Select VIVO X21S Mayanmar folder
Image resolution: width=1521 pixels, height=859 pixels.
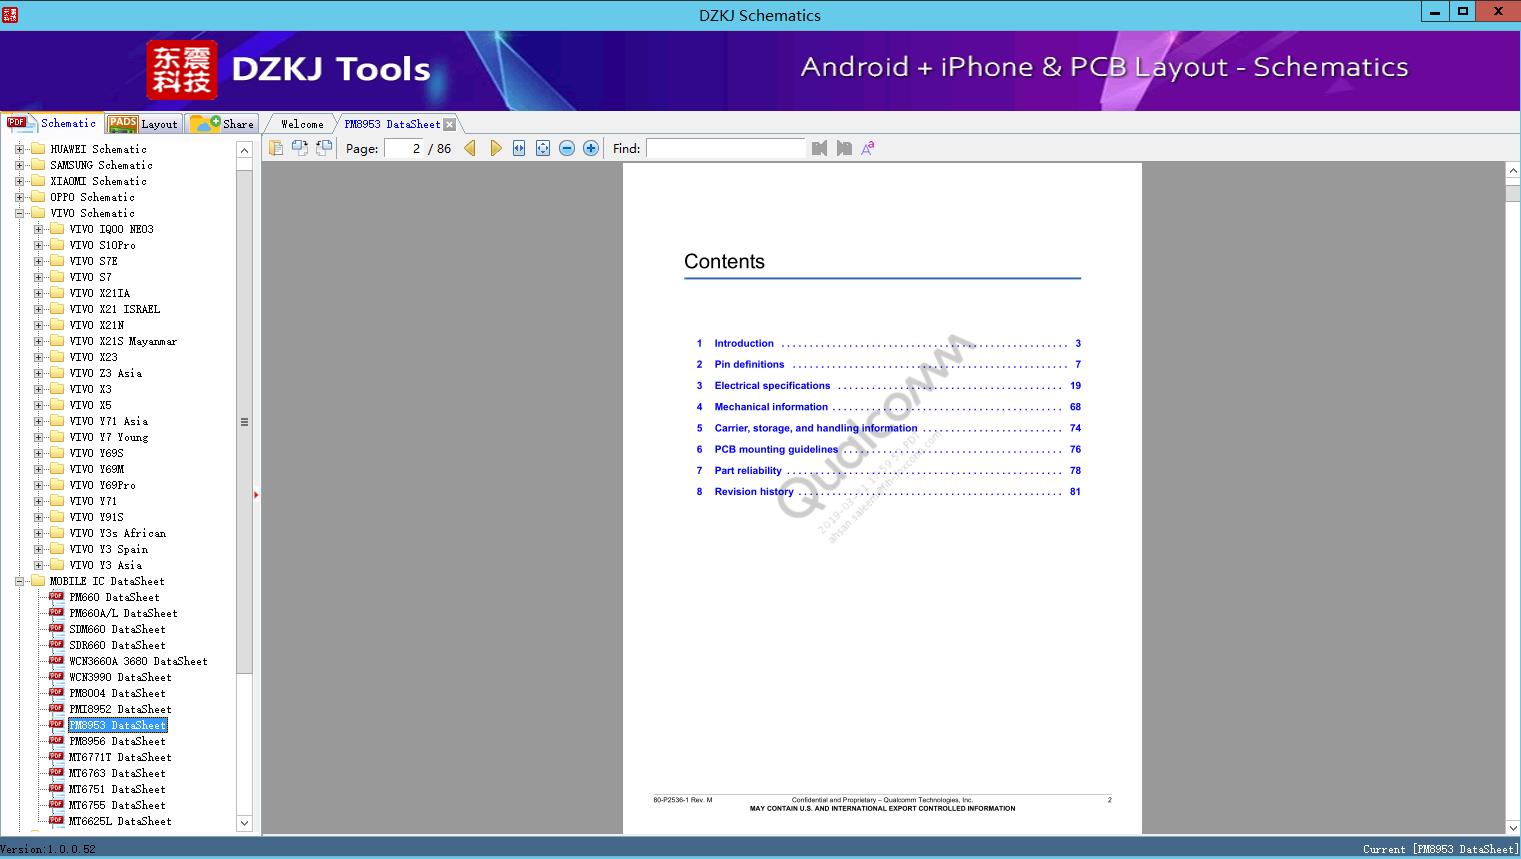(123, 341)
